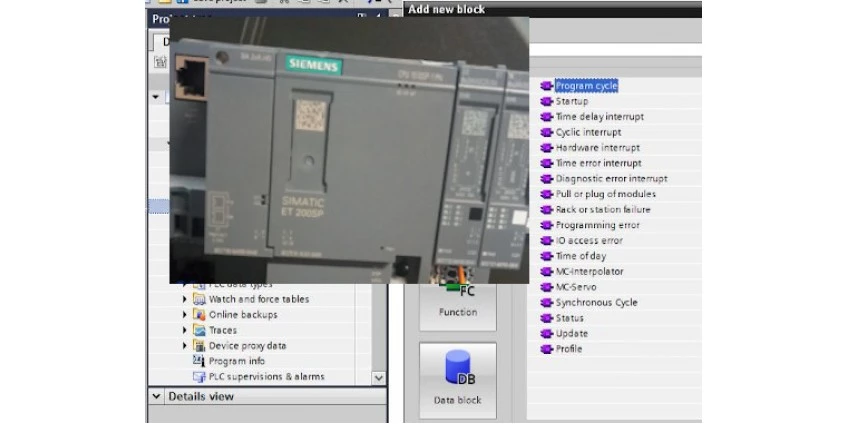Select the Startup block icon
The image size is (848, 424).
pyautogui.click(x=547, y=101)
